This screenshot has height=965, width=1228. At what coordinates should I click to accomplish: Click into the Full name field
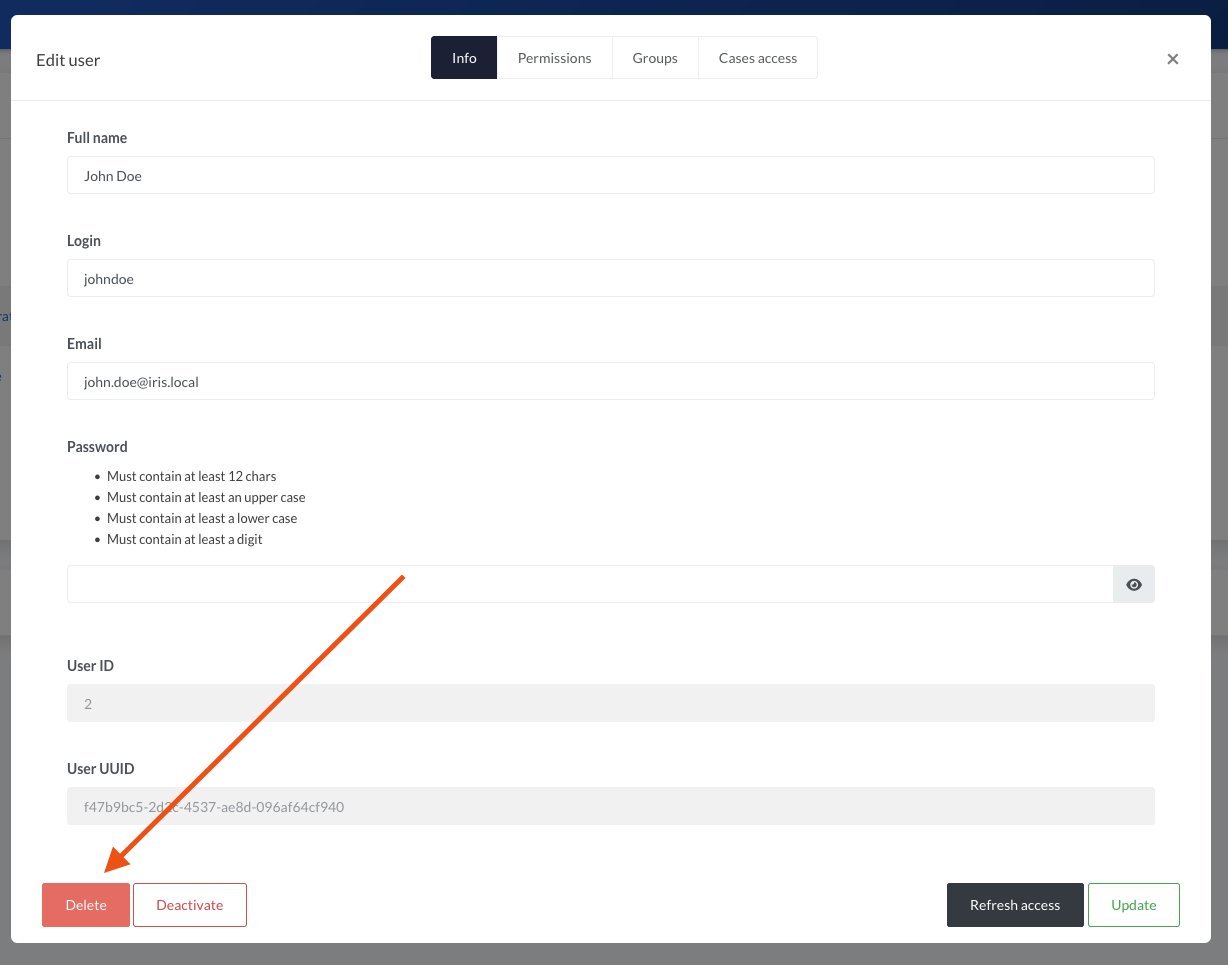(610, 175)
